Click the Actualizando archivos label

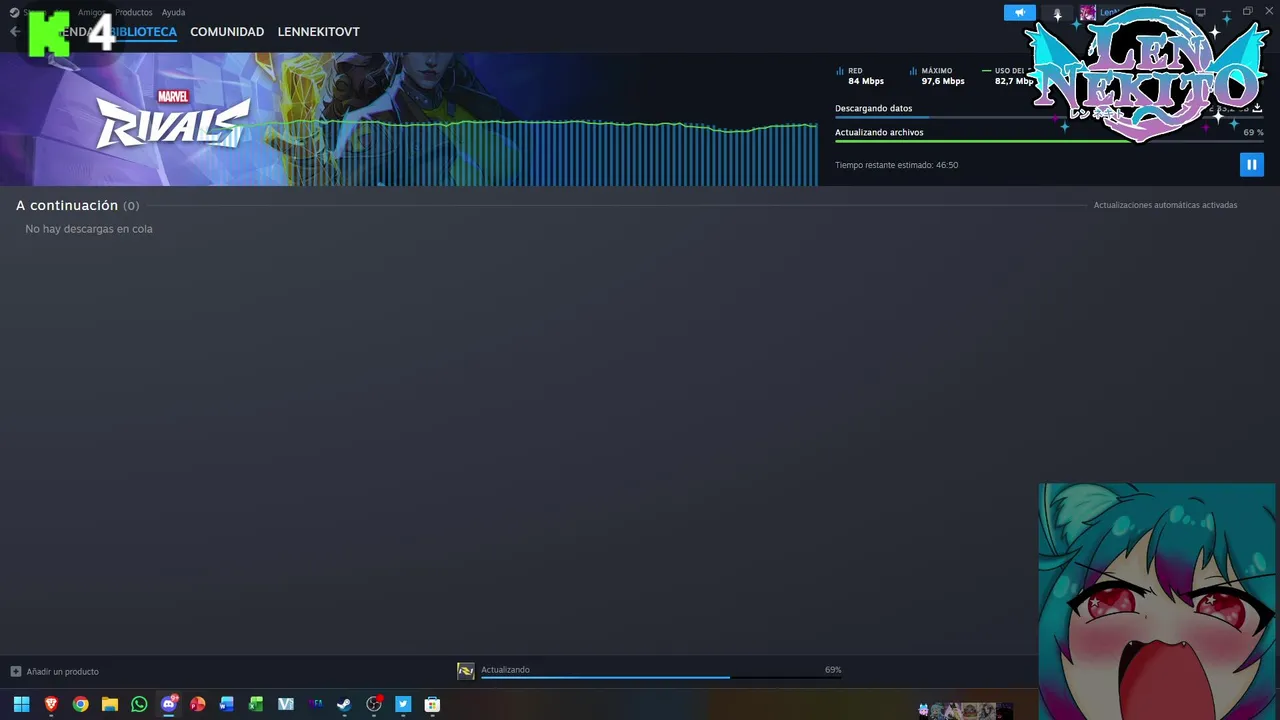coord(879,132)
